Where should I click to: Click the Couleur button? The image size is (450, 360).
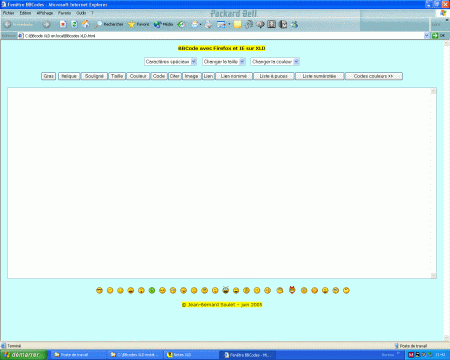click(138, 76)
